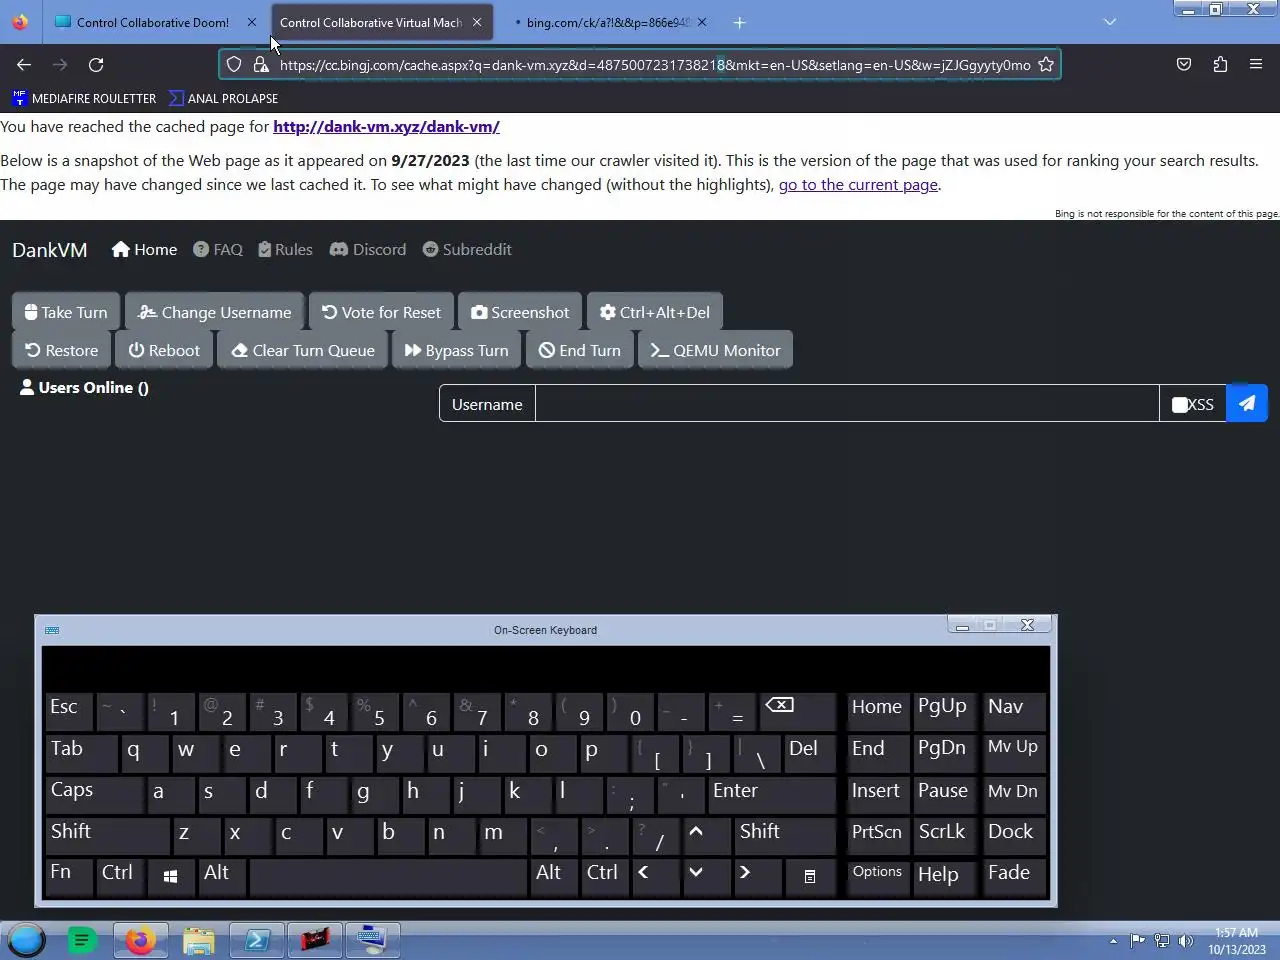Open the Pocket save icon
The image size is (1280, 960).
pyautogui.click(x=1184, y=64)
